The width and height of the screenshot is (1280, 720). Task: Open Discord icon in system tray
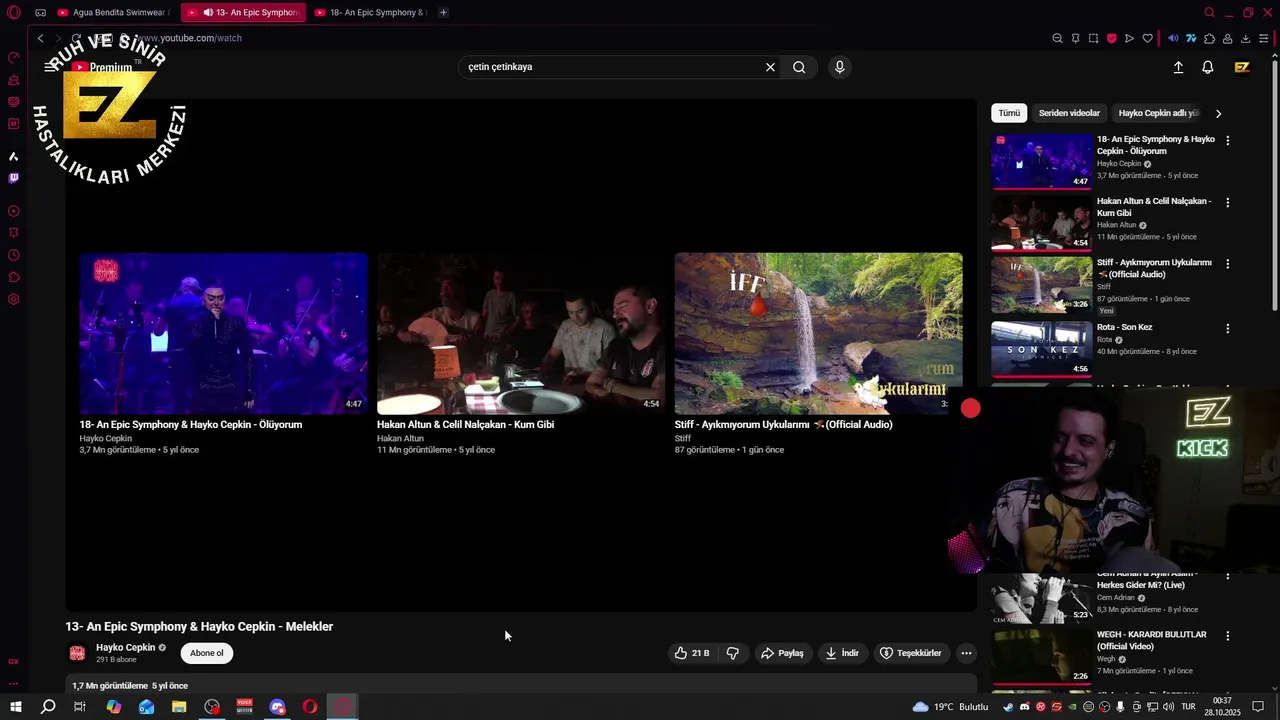click(x=1024, y=707)
